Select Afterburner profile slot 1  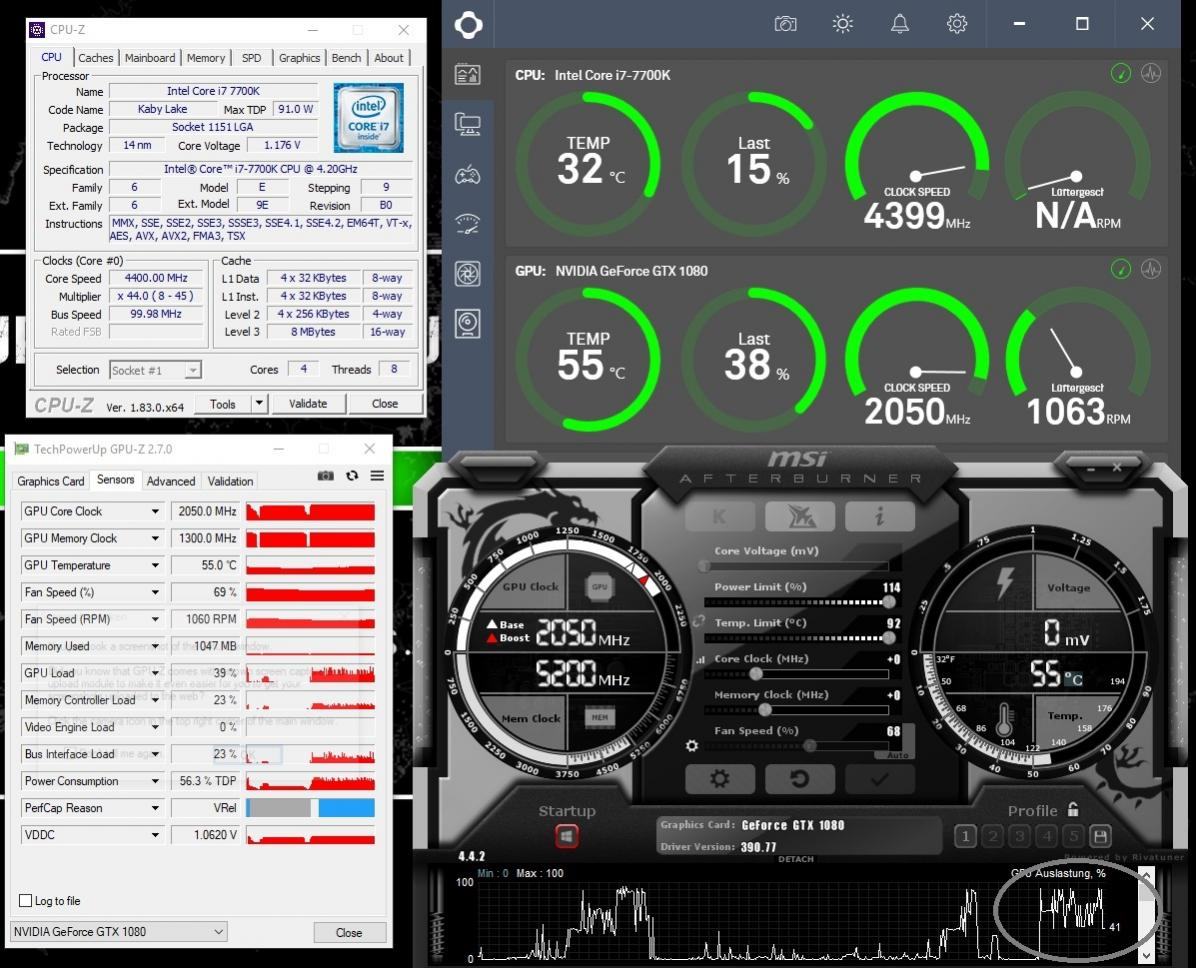[965, 837]
